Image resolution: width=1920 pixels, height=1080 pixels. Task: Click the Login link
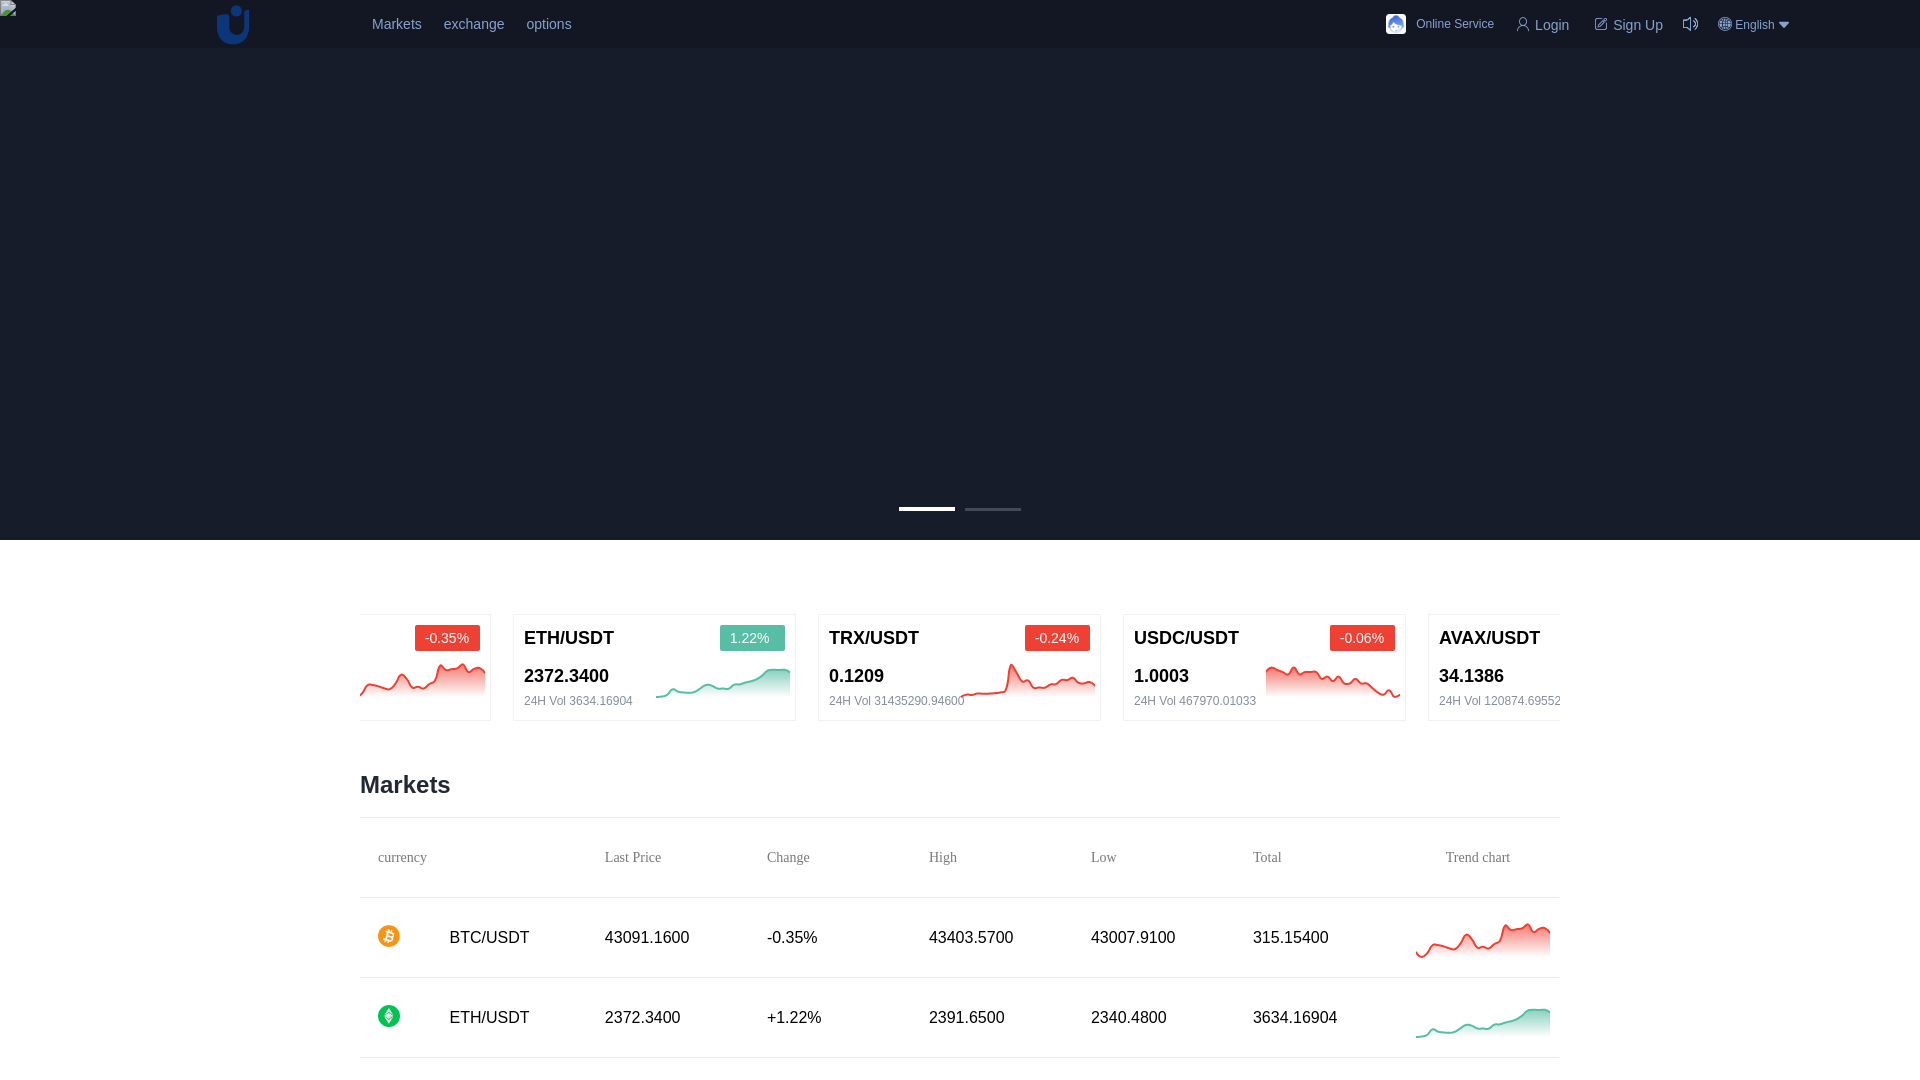(x=1552, y=25)
